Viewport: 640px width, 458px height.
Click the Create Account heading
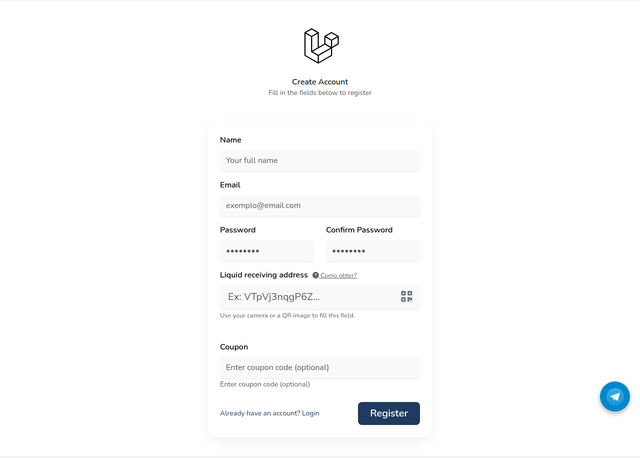pos(320,82)
